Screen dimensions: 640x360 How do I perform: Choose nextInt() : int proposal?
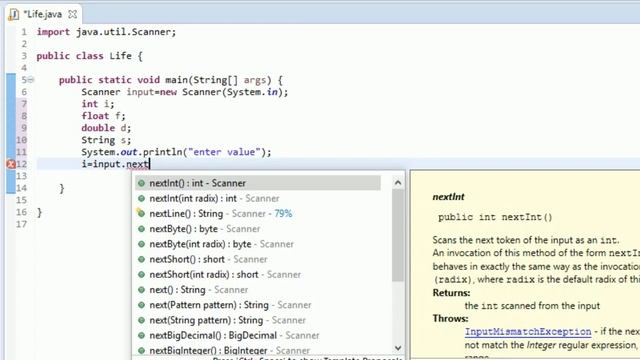[258, 183]
